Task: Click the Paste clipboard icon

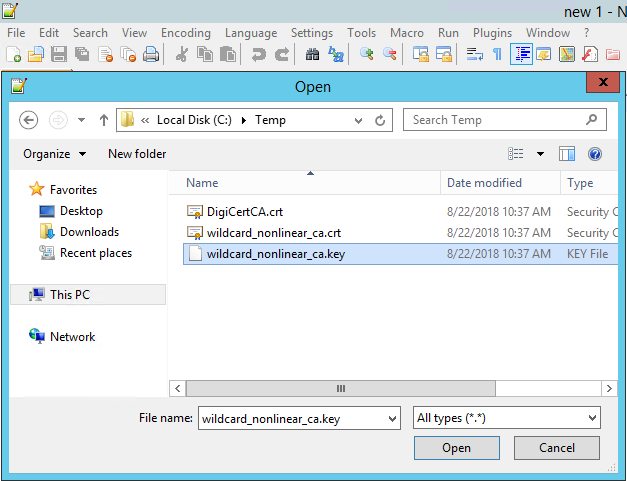Action: 228,54
